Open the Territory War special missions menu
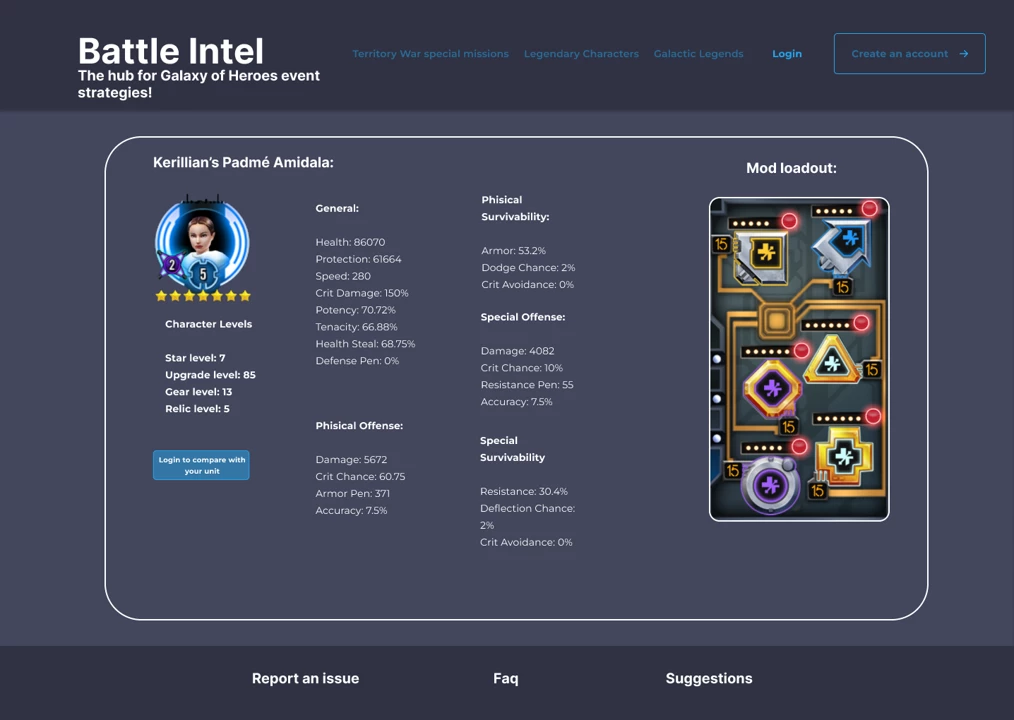1014x720 pixels. (x=430, y=54)
